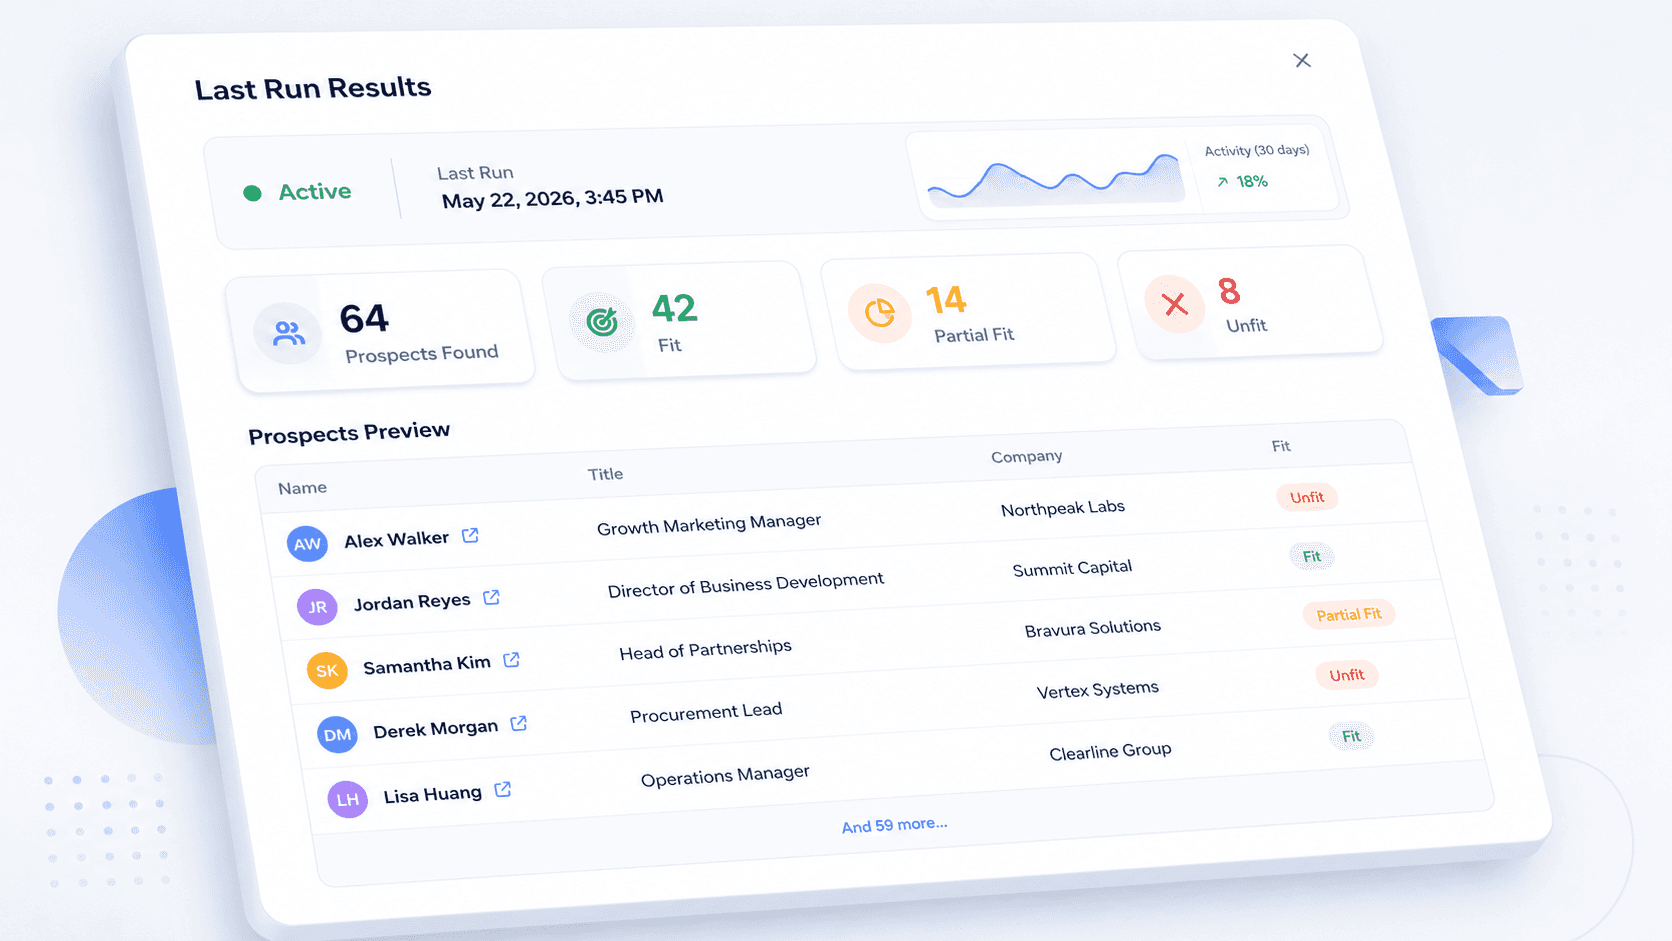Open the 'And 59 more...' link
This screenshot has height=941, width=1672.
[x=894, y=825]
